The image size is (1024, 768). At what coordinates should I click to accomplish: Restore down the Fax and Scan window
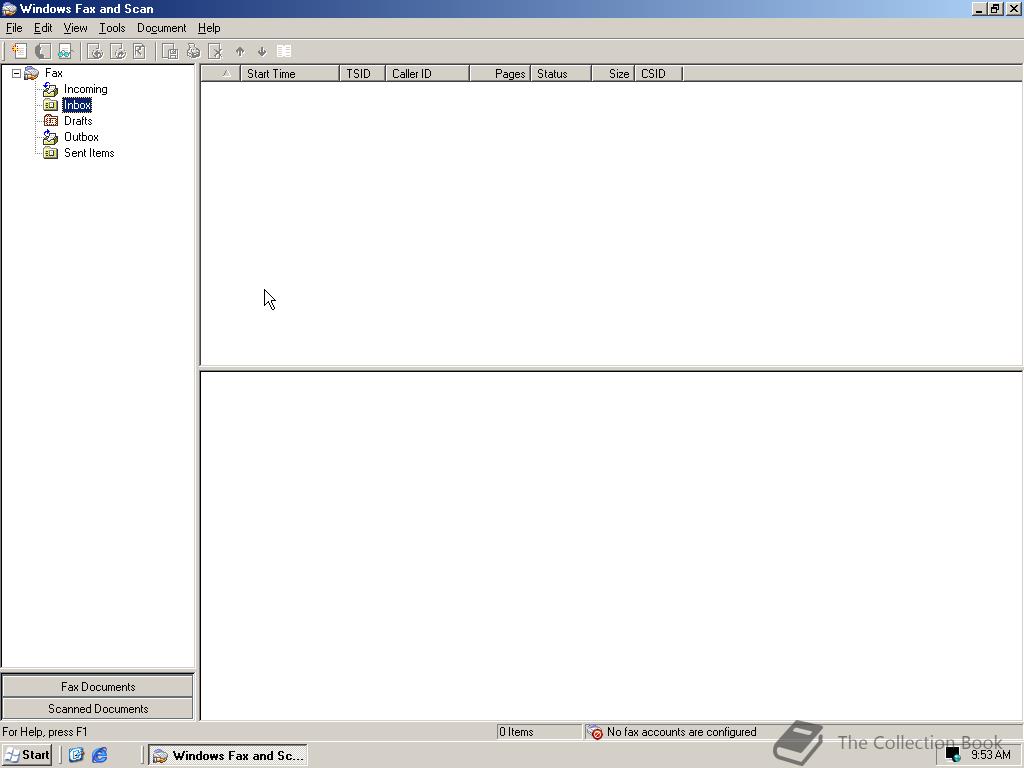(995, 9)
